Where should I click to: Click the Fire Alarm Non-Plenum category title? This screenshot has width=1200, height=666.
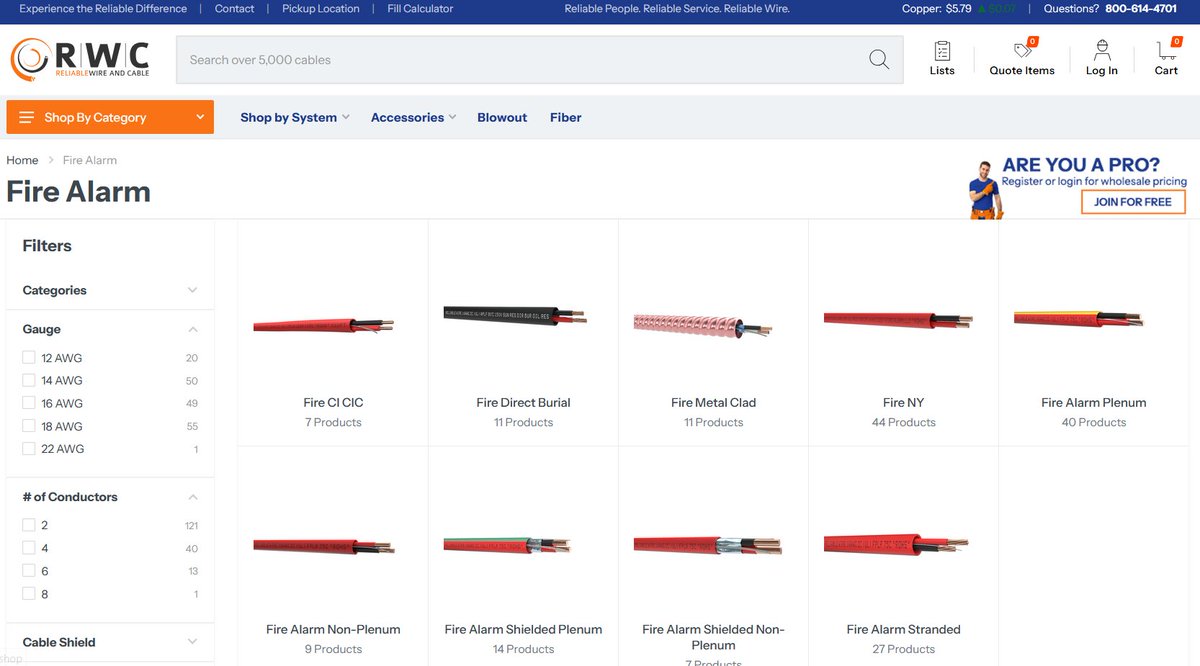[x=333, y=630]
